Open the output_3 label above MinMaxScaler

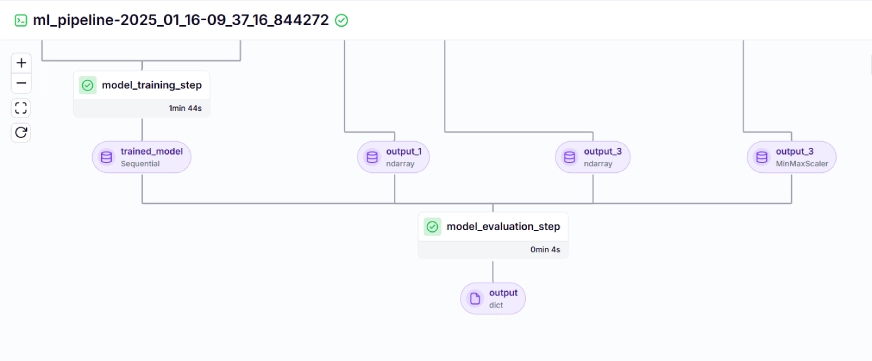[x=795, y=151]
